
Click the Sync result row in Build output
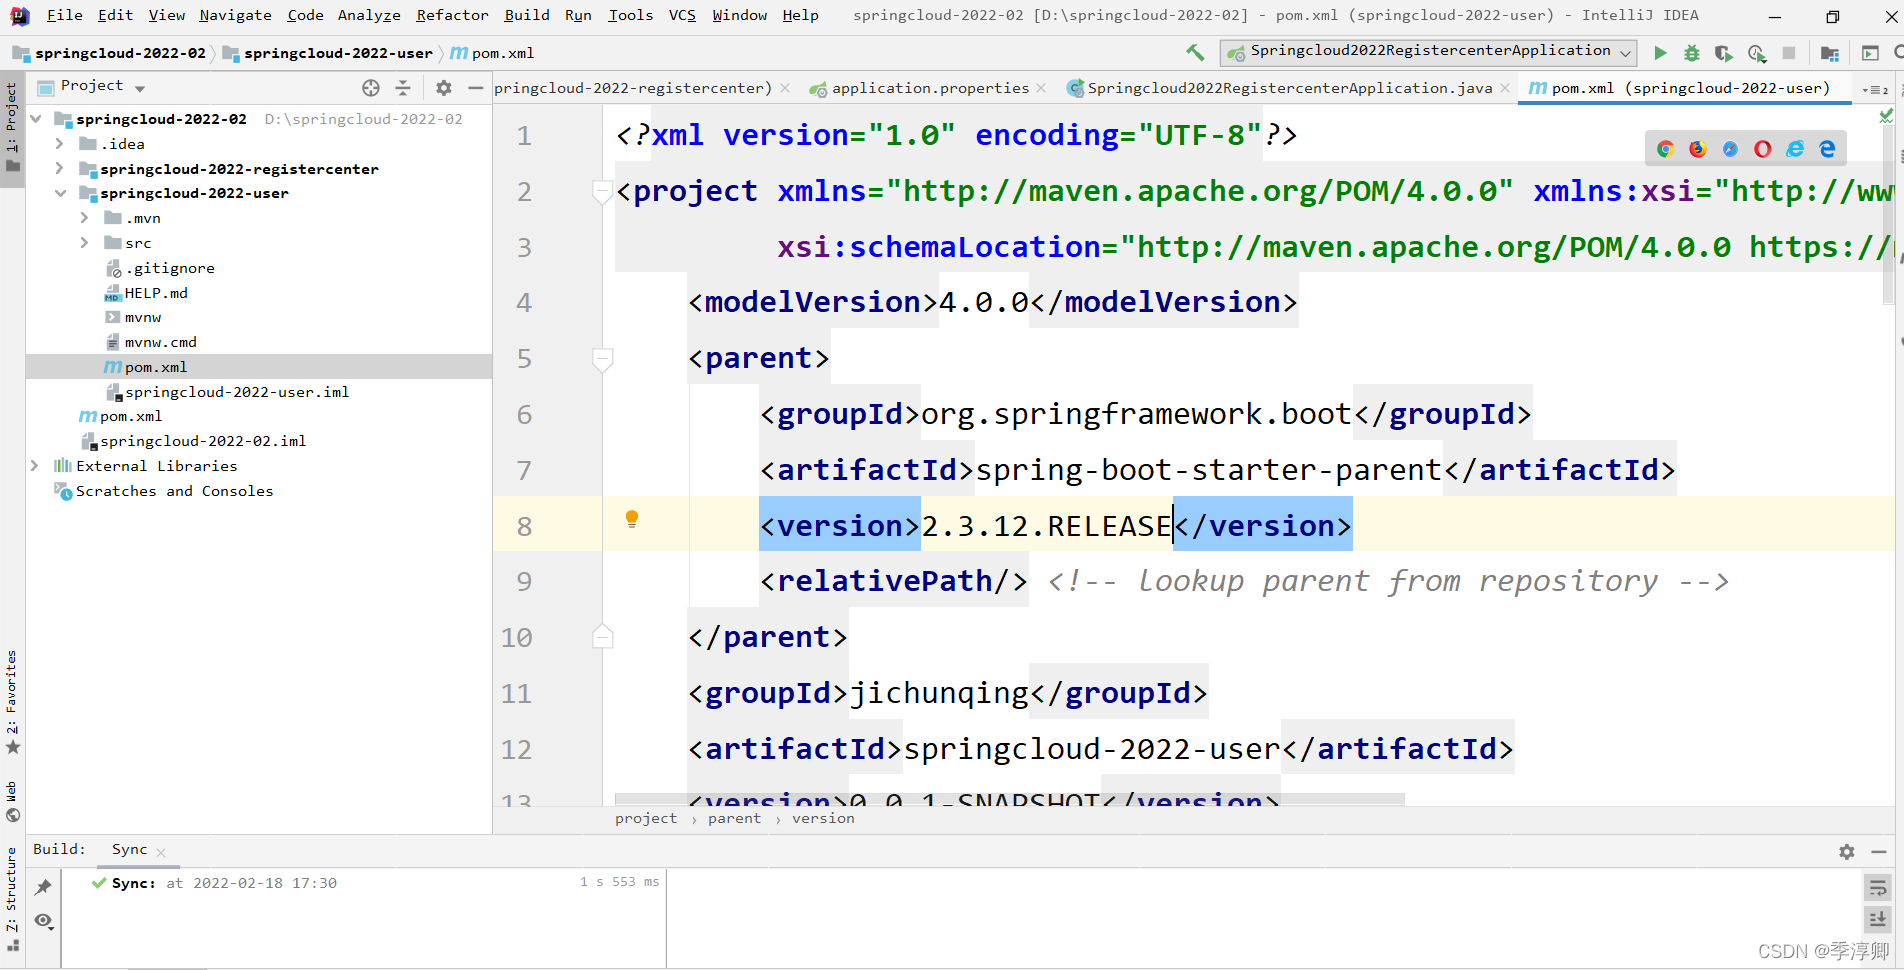(363, 883)
